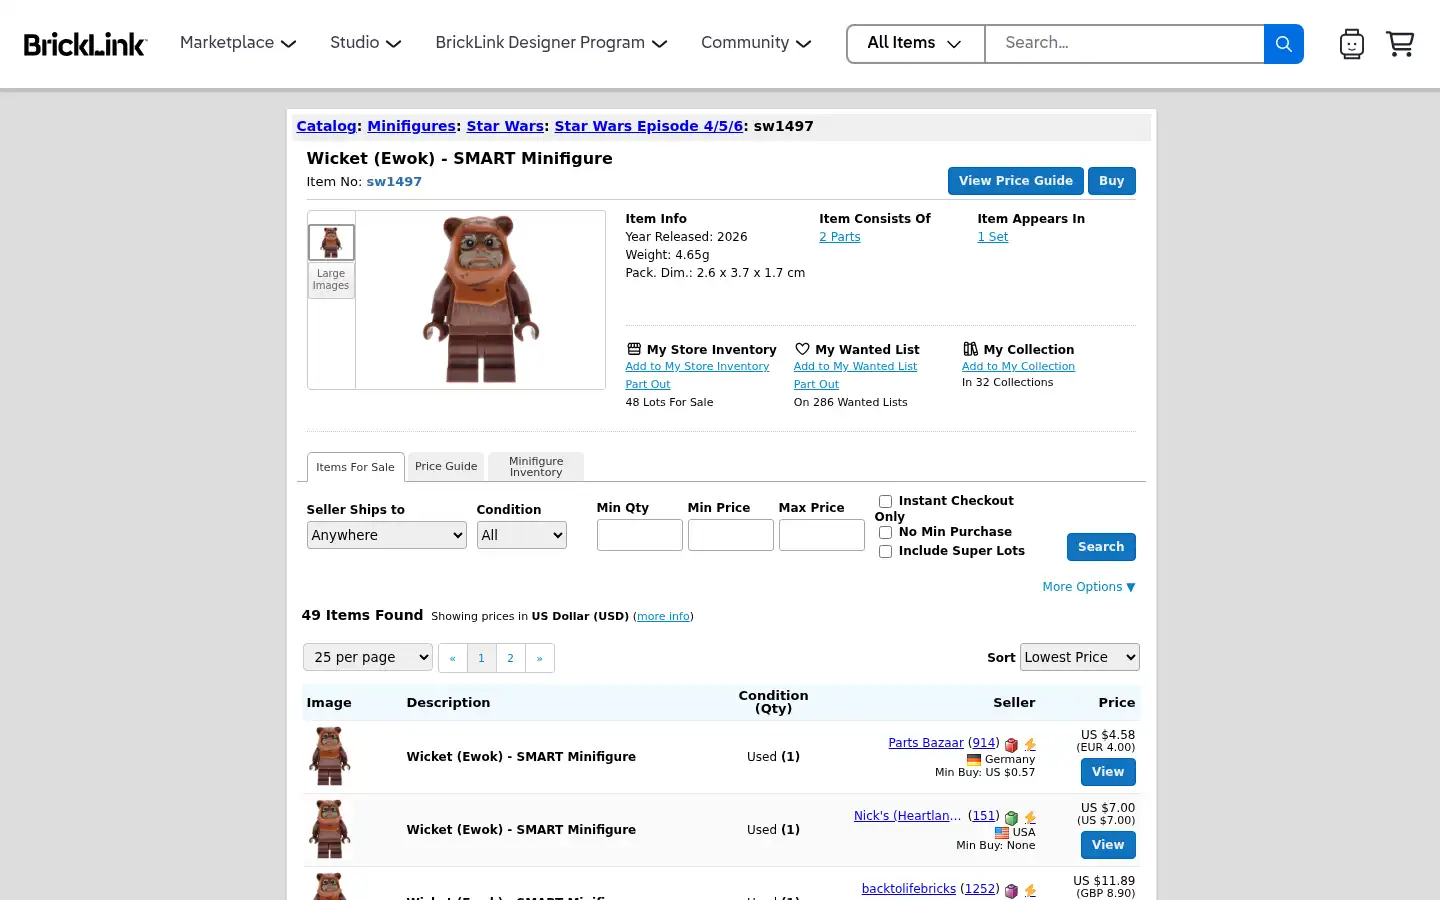Select the small Wicket thumbnail image
The image size is (1440, 900).
pyautogui.click(x=331, y=242)
